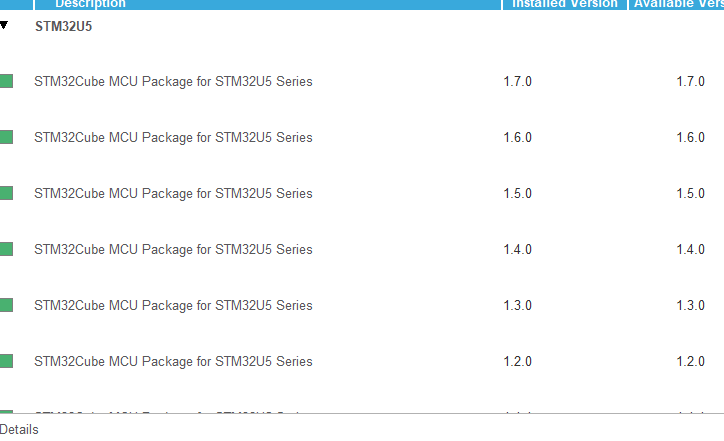Click available version 1.5.0 cell
The height and width of the screenshot is (441, 724).
(690, 193)
